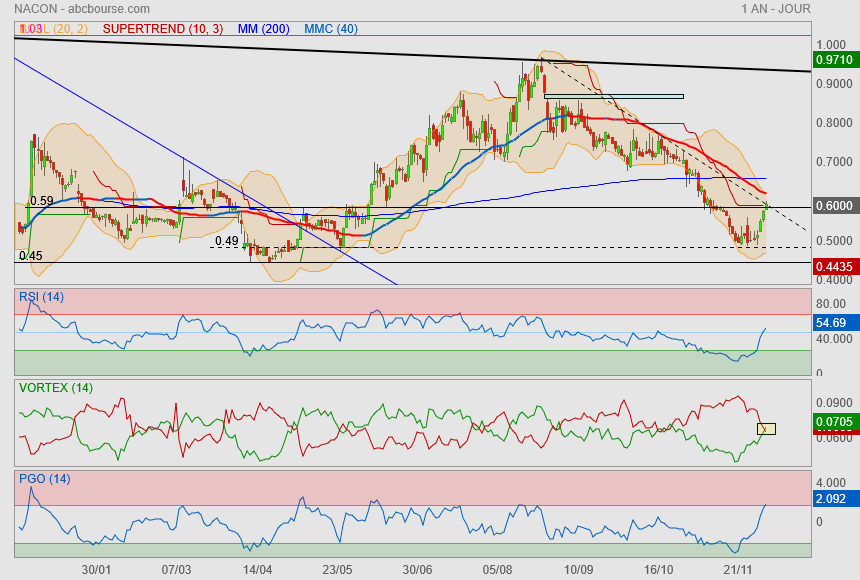Screen dimensions: 860x580
Task: Click the yellow marker box in Vortex panel
Action: coord(767,429)
